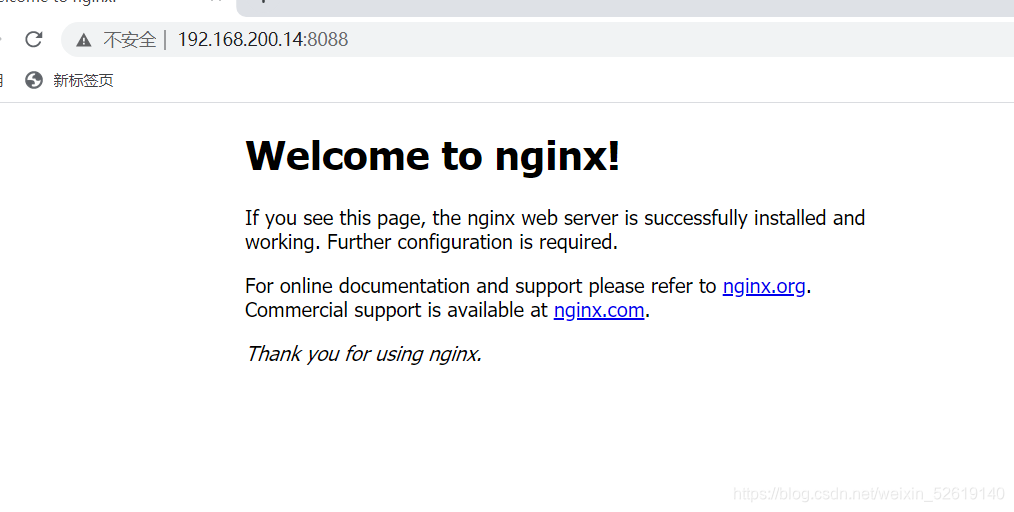Screen dimensions: 1014x512
Task: Click the text Thank you for using nginx.
Action: click(x=363, y=354)
